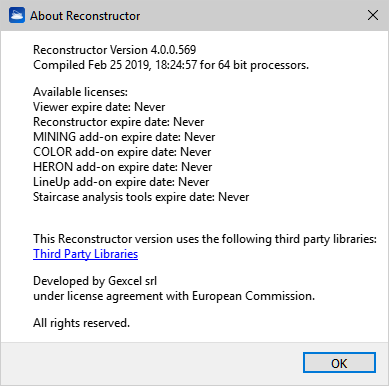The image size is (389, 386).
Task: Click the COLOR add-on expire date line
Action: click(122, 152)
